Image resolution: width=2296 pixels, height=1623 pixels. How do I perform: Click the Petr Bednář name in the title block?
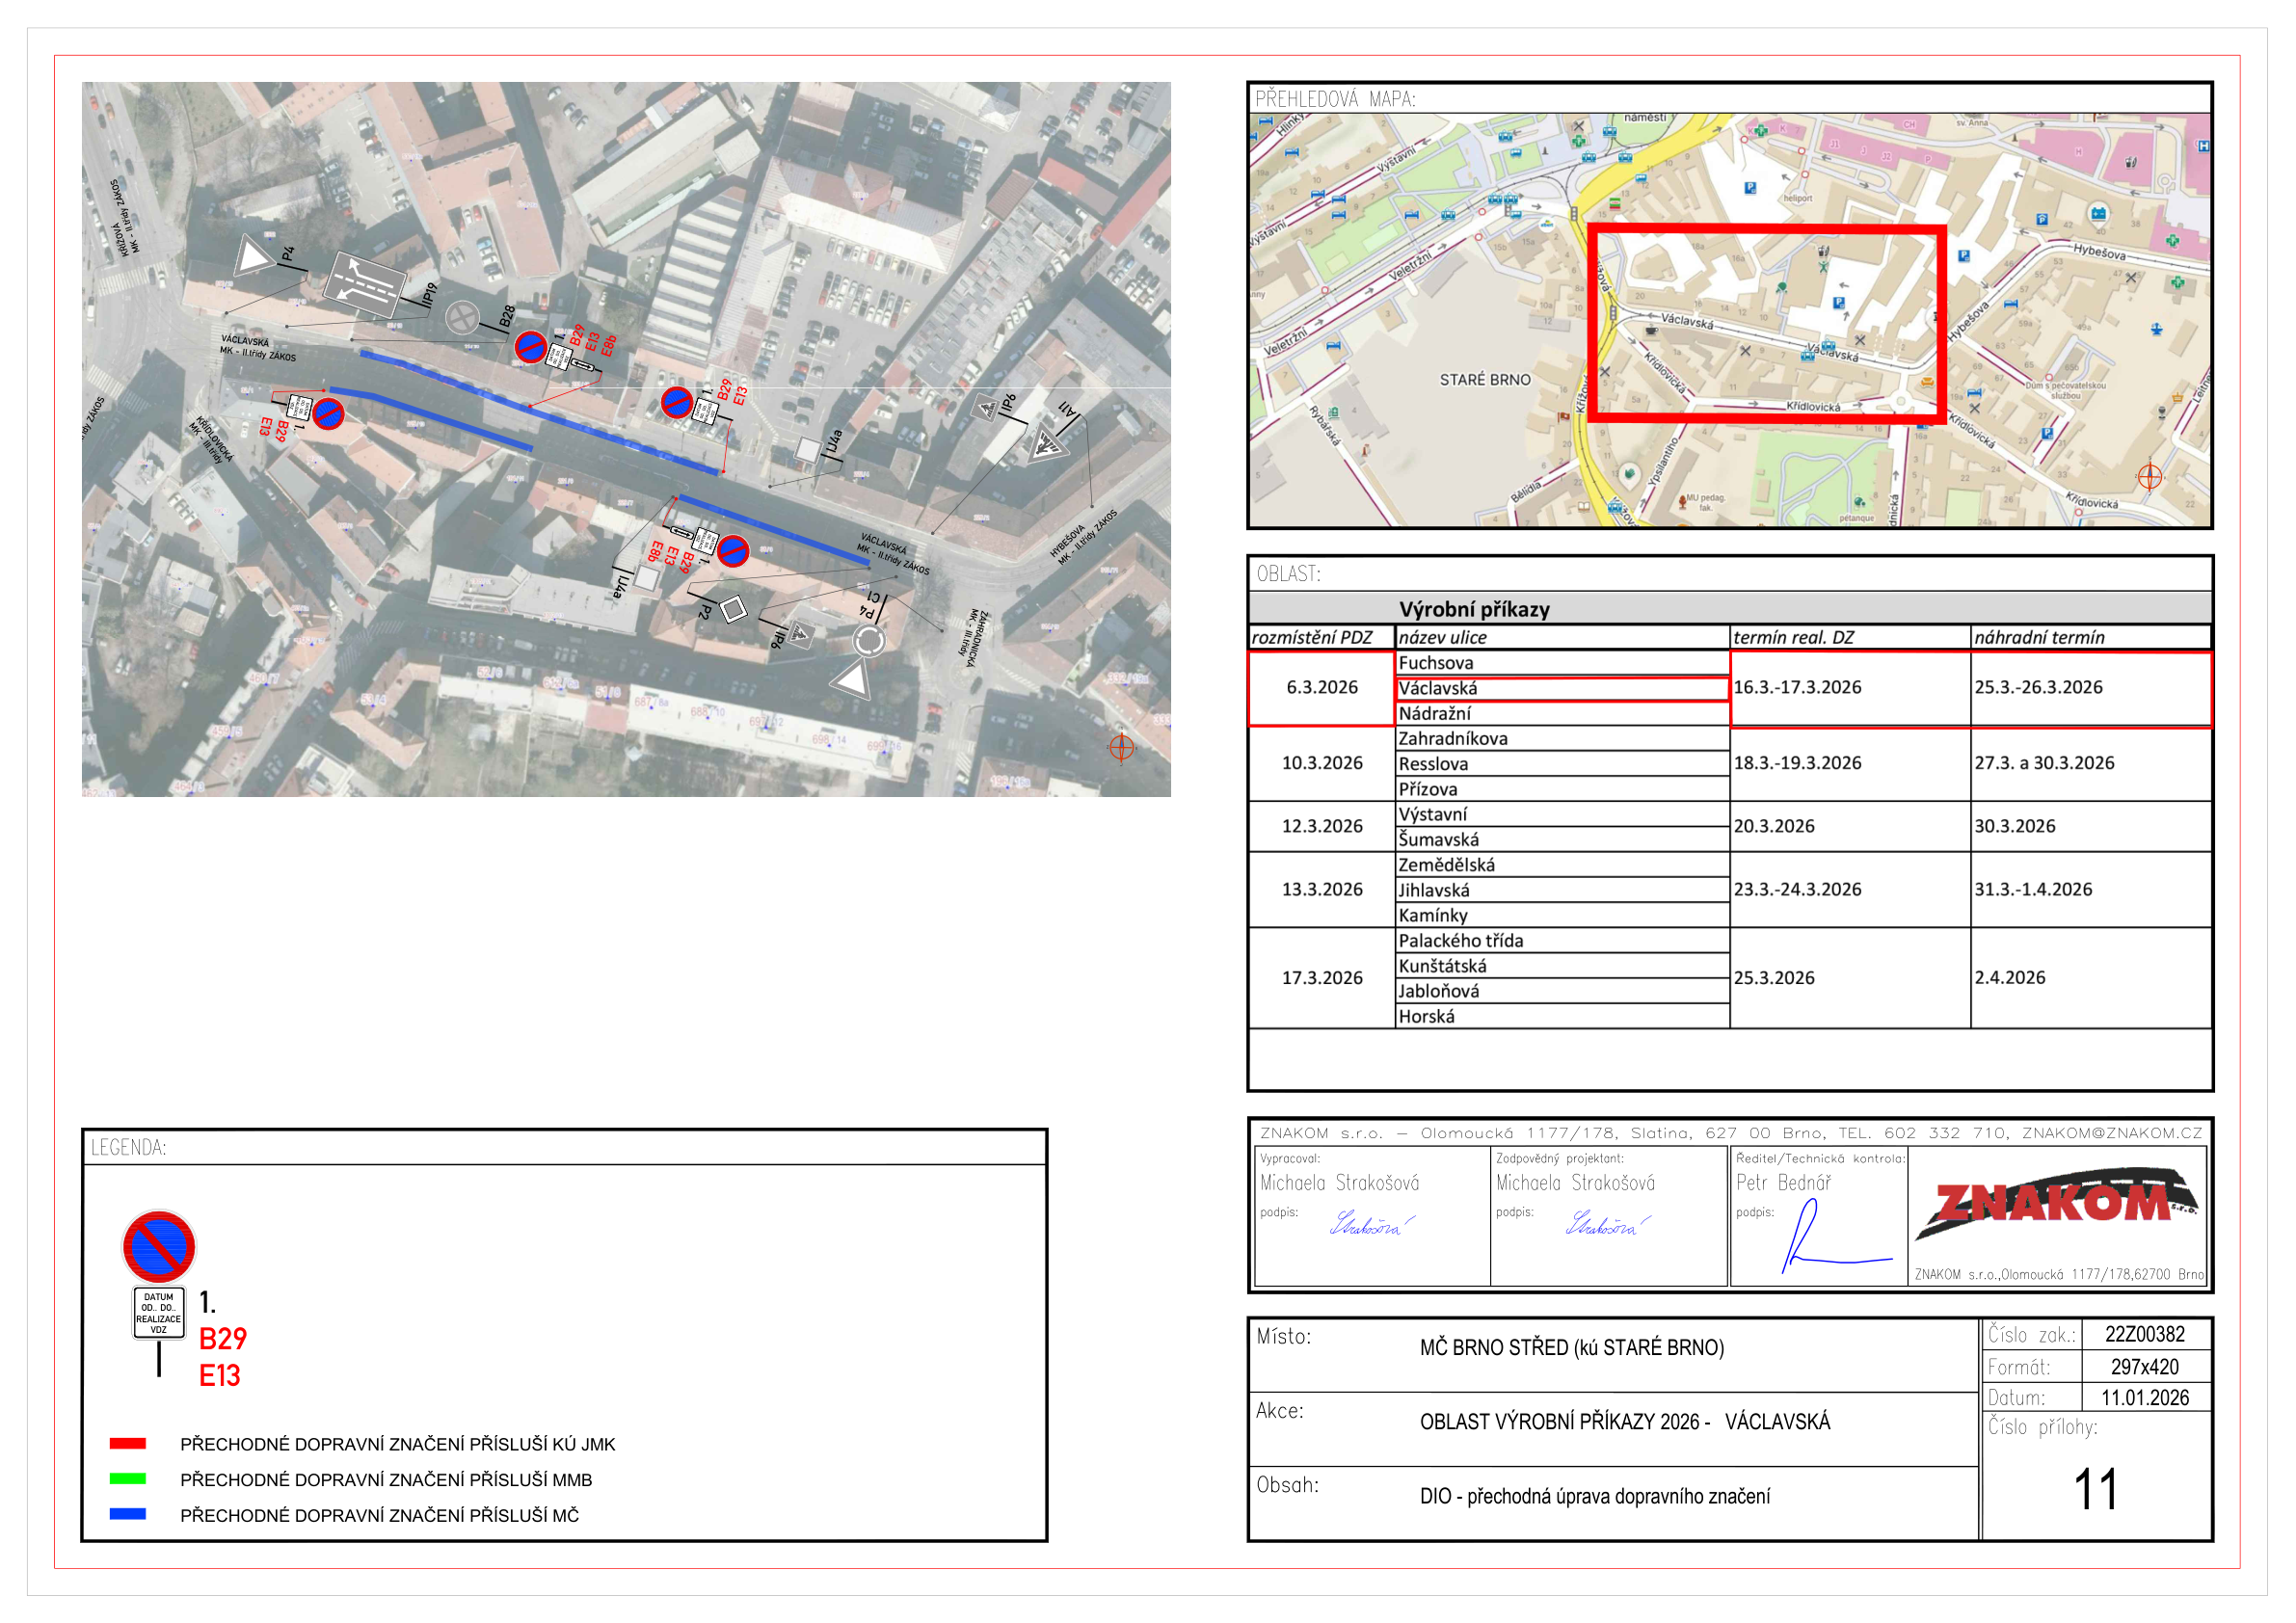click(1784, 1183)
